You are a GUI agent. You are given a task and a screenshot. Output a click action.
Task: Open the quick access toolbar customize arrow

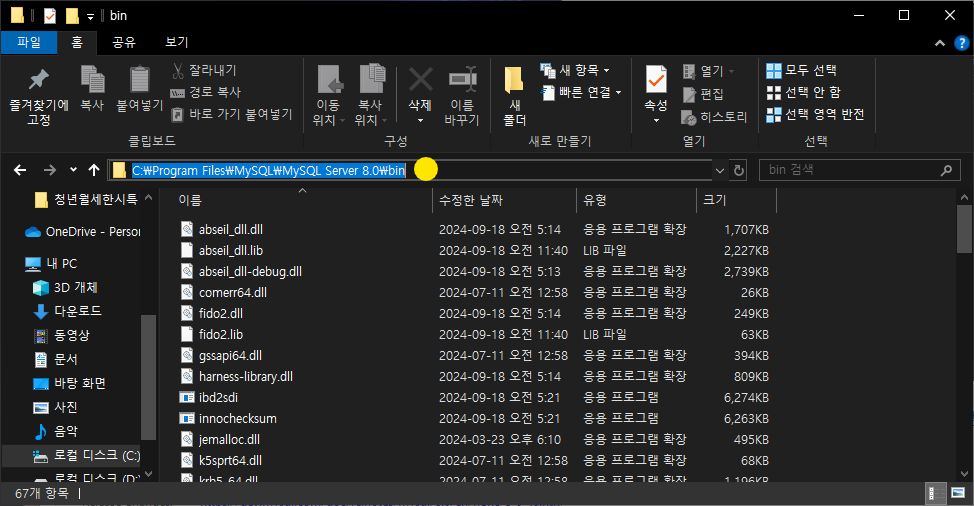point(90,17)
